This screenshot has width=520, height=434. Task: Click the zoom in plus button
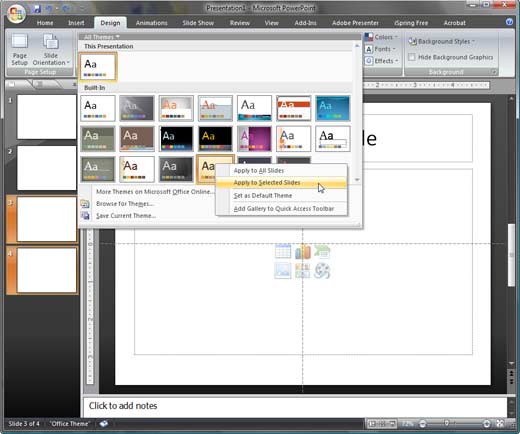pyautogui.click(x=487, y=424)
